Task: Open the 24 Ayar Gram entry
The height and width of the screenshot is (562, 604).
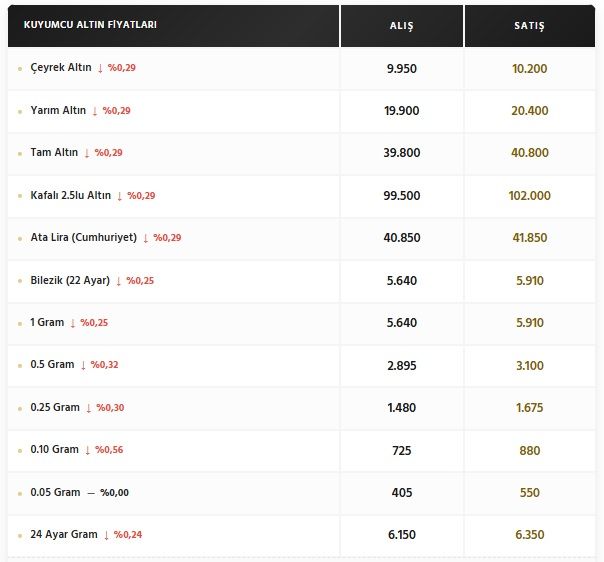Action: tap(64, 534)
